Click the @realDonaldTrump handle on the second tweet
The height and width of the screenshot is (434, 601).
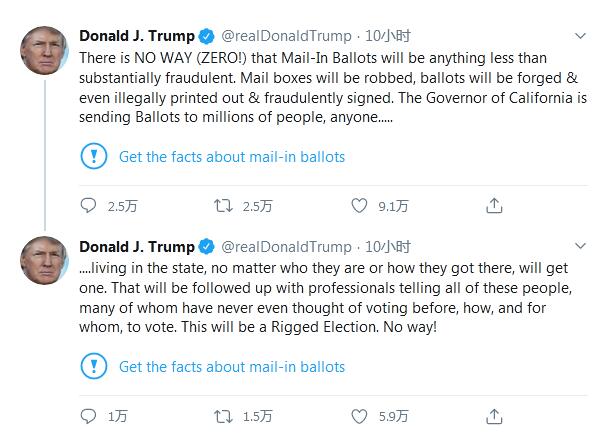point(285,247)
